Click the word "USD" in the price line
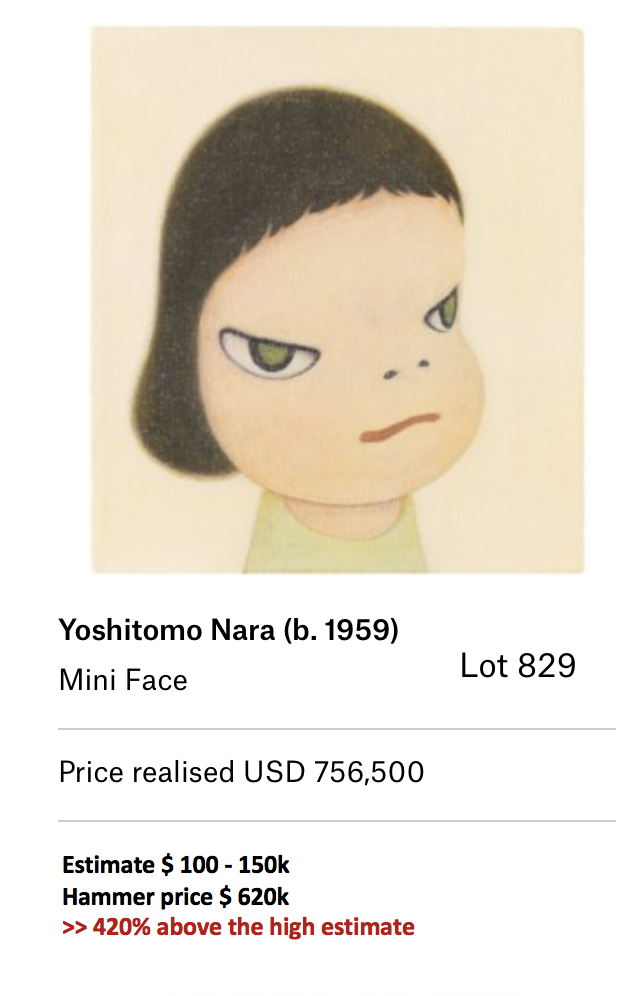Screen dimensions: 620x996 (274, 772)
